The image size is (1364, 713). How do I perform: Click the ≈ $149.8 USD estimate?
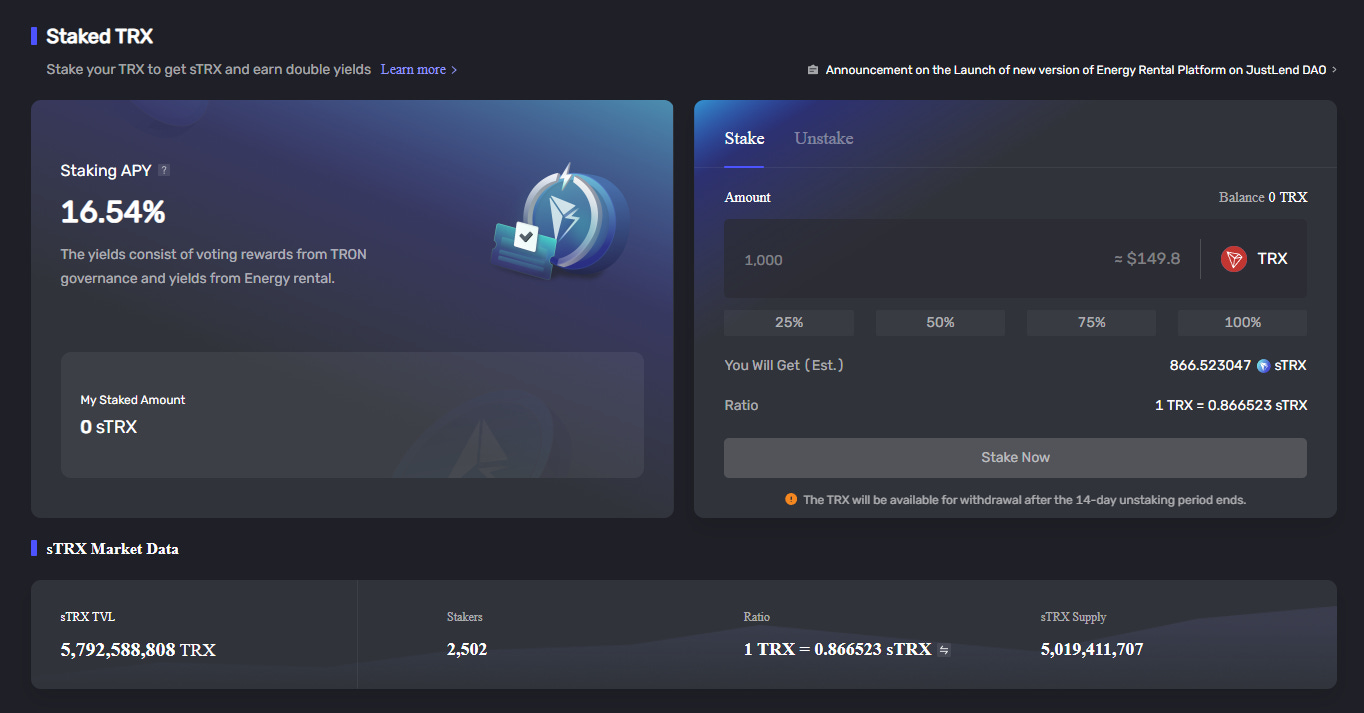1147,259
